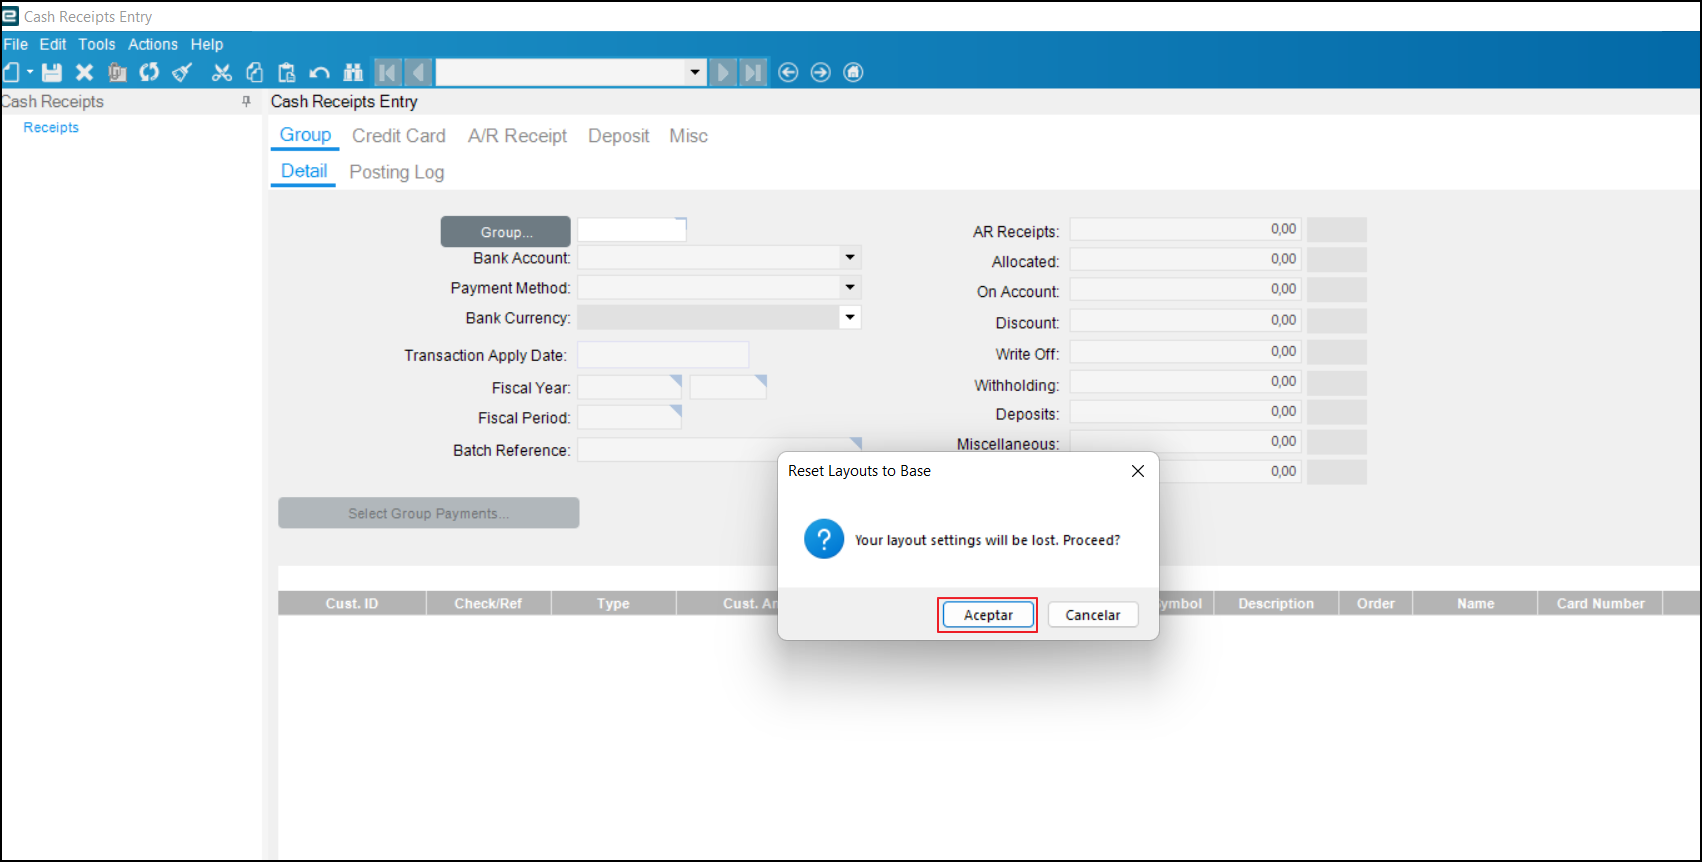Image resolution: width=1702 pixels, height=862 pixels.
Task: Switch to the Misc tab
Action: [689, 136]
